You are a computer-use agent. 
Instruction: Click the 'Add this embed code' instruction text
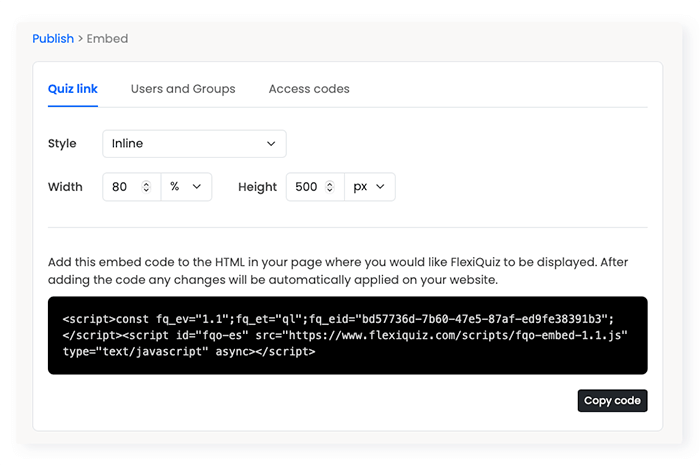coord(338,271)
